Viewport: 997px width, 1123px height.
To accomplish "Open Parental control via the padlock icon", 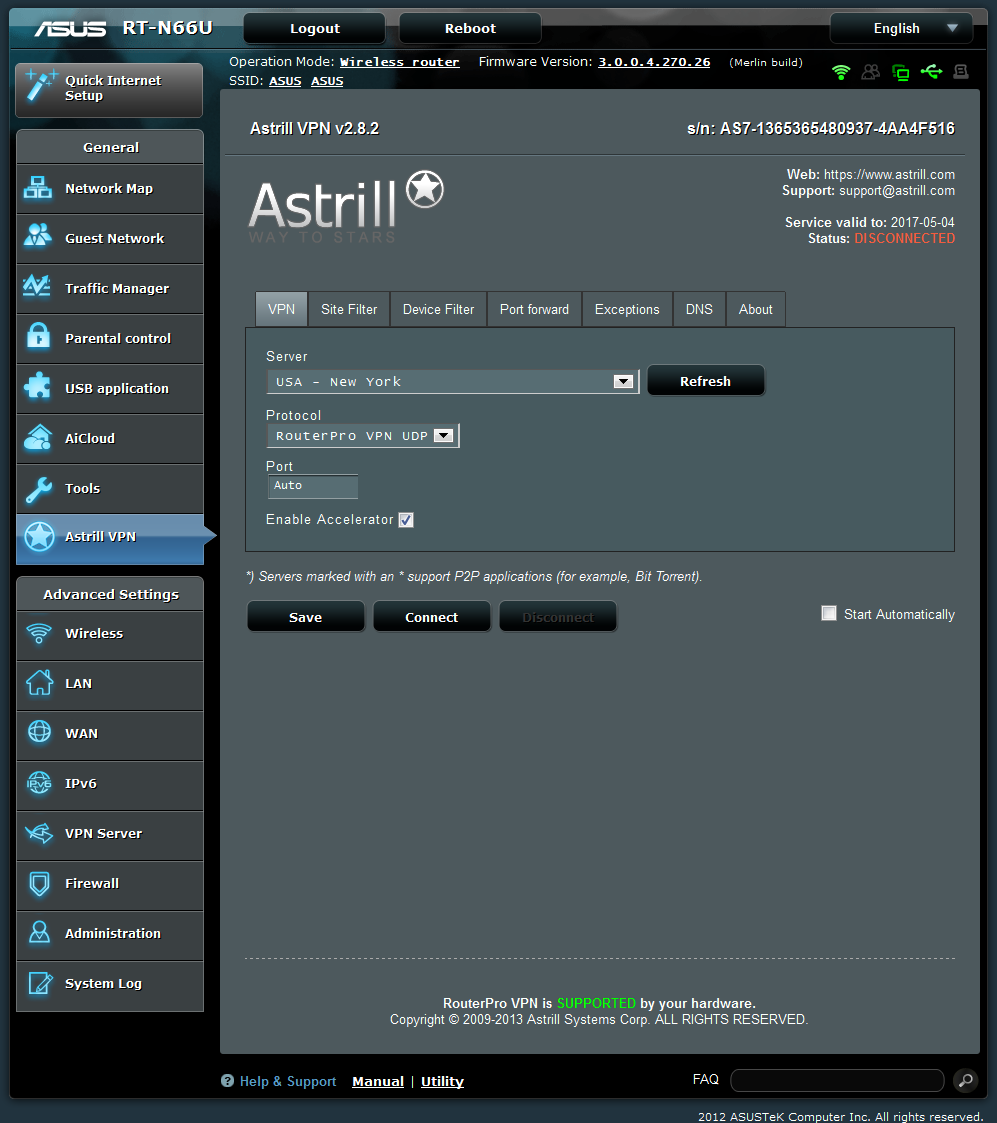I will [38, 338].
